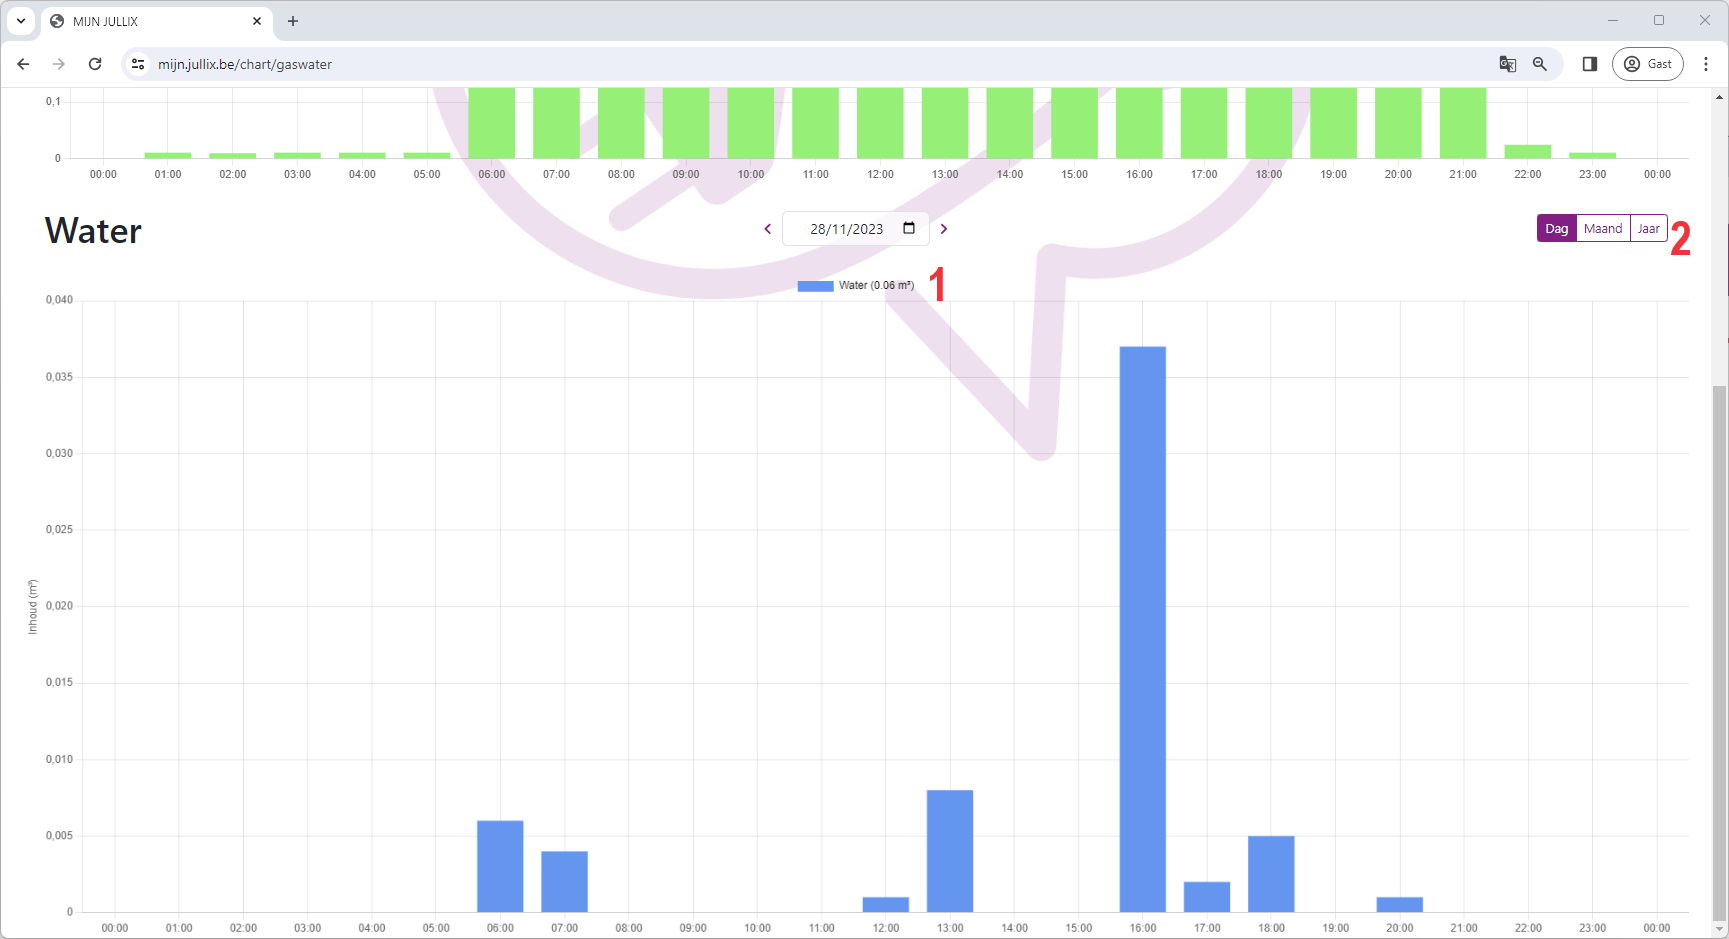Open the tab search dropdown arrow

pyautogui.click(x=21, y=21)
